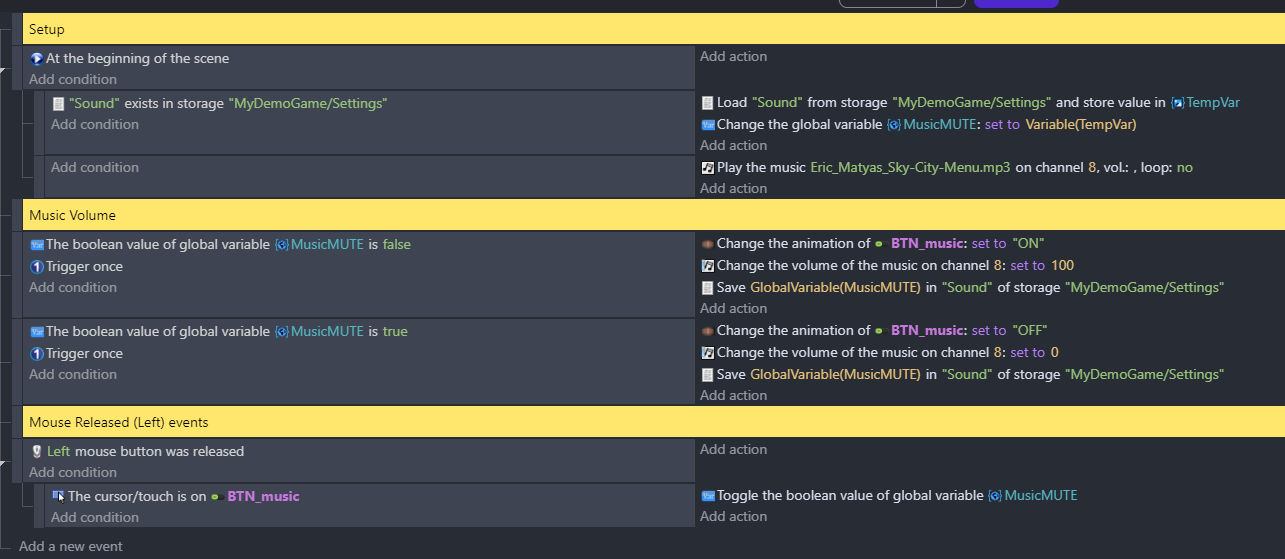Add condition below Trigger once of 'MusicMUTE is false'
This screenshot has height=559, width=1285.
pos(73,288)
